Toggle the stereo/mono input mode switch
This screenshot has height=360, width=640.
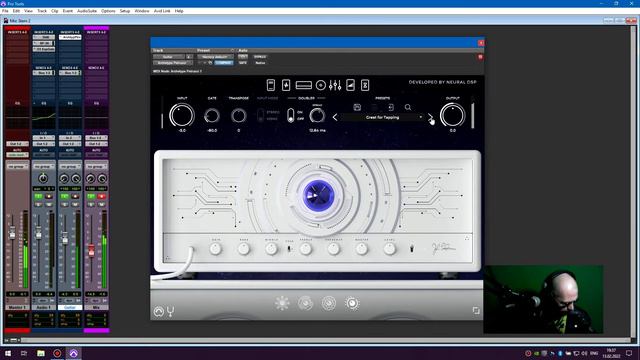click(260, 116)
